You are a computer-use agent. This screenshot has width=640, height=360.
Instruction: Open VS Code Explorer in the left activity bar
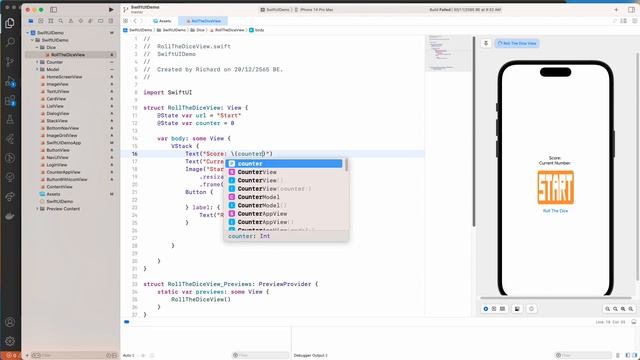click(x=10, y=23)
